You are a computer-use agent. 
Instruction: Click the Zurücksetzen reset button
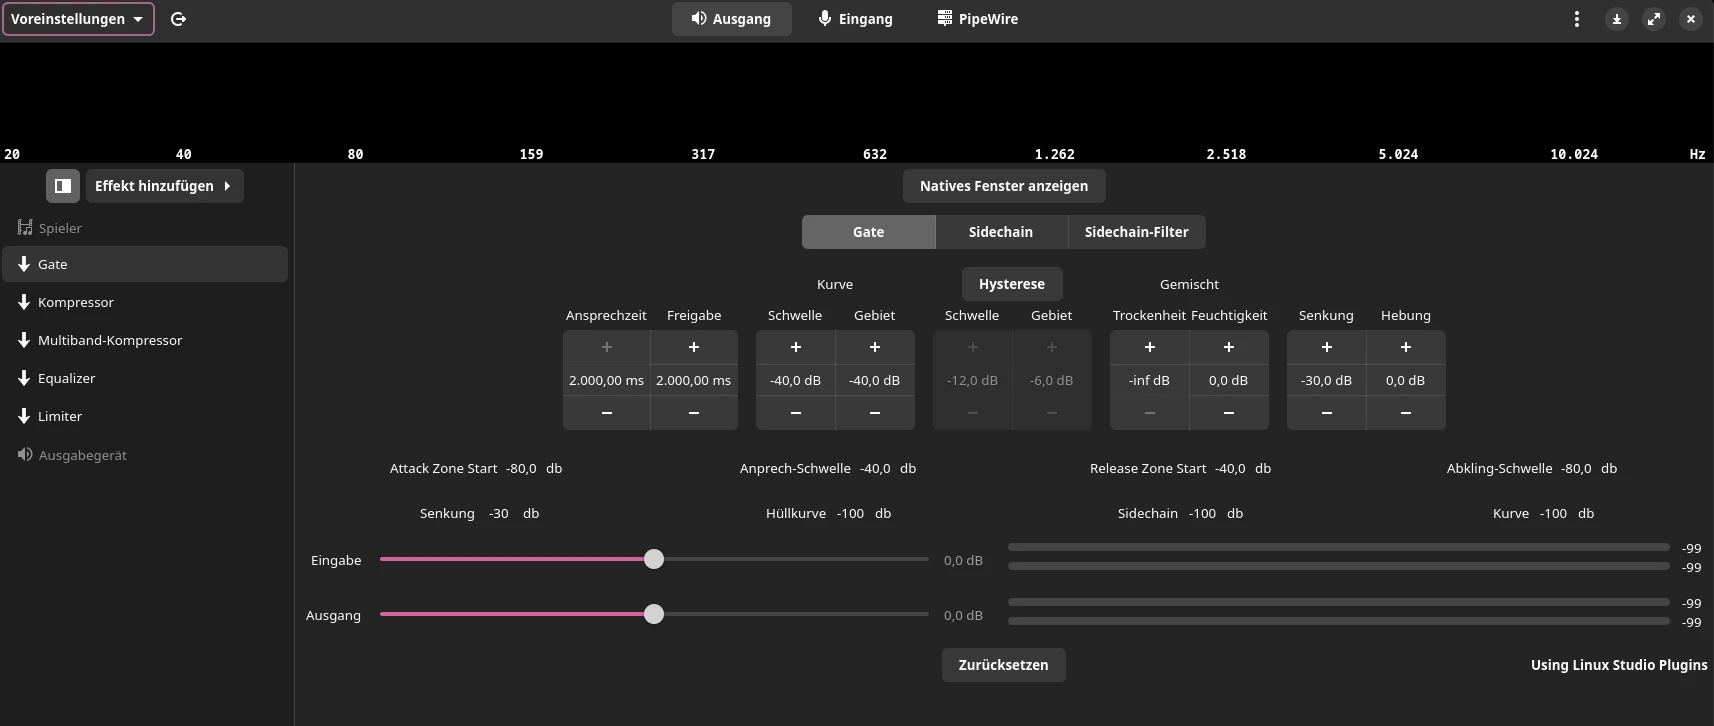coord(1004,665)
